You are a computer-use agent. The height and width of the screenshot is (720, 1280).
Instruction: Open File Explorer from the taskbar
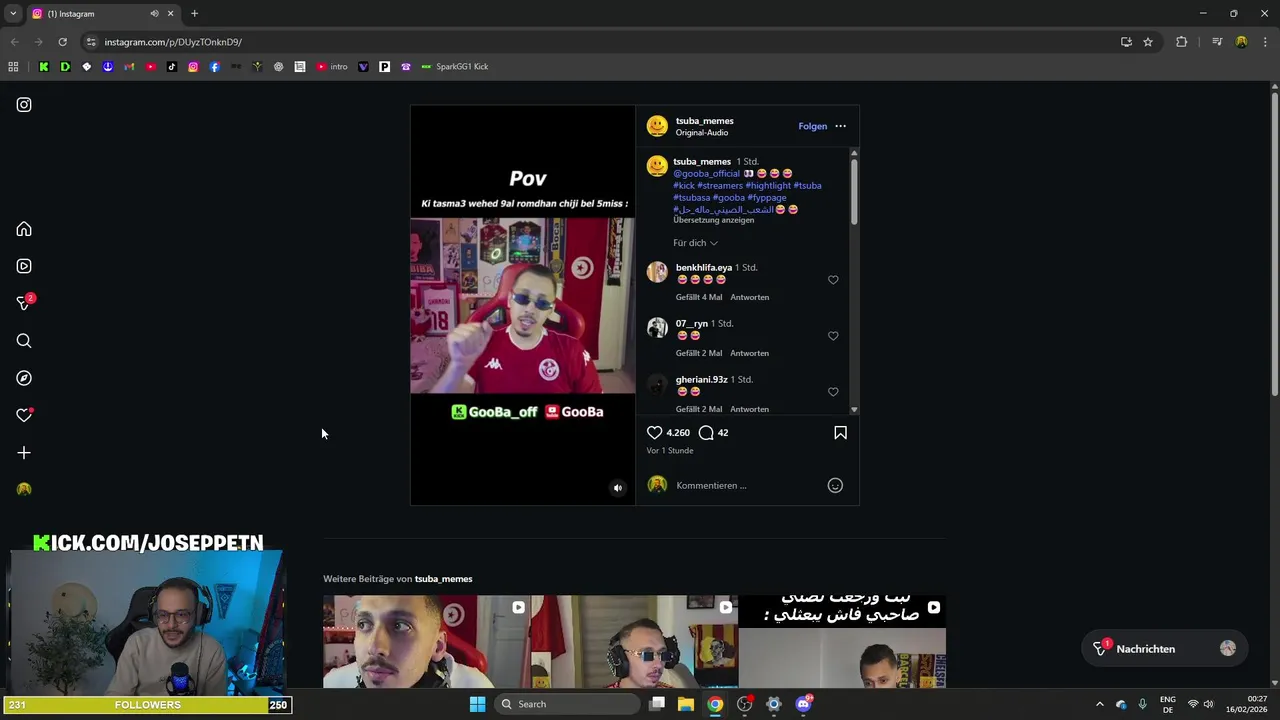[686, 704]
